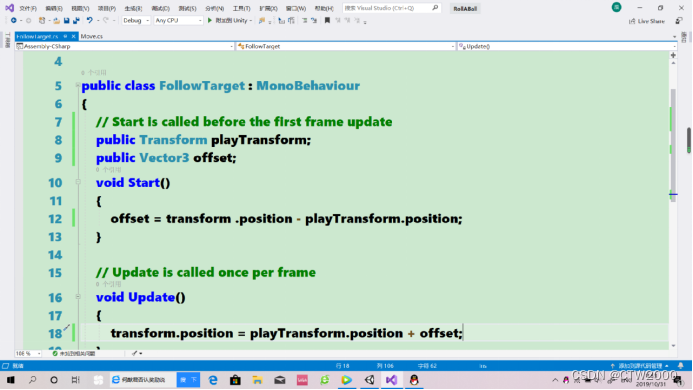Image resolution: width=693 pixels, height=390 pixels.
Task: Click the RollABall solution name button
Action: (465, 8)
